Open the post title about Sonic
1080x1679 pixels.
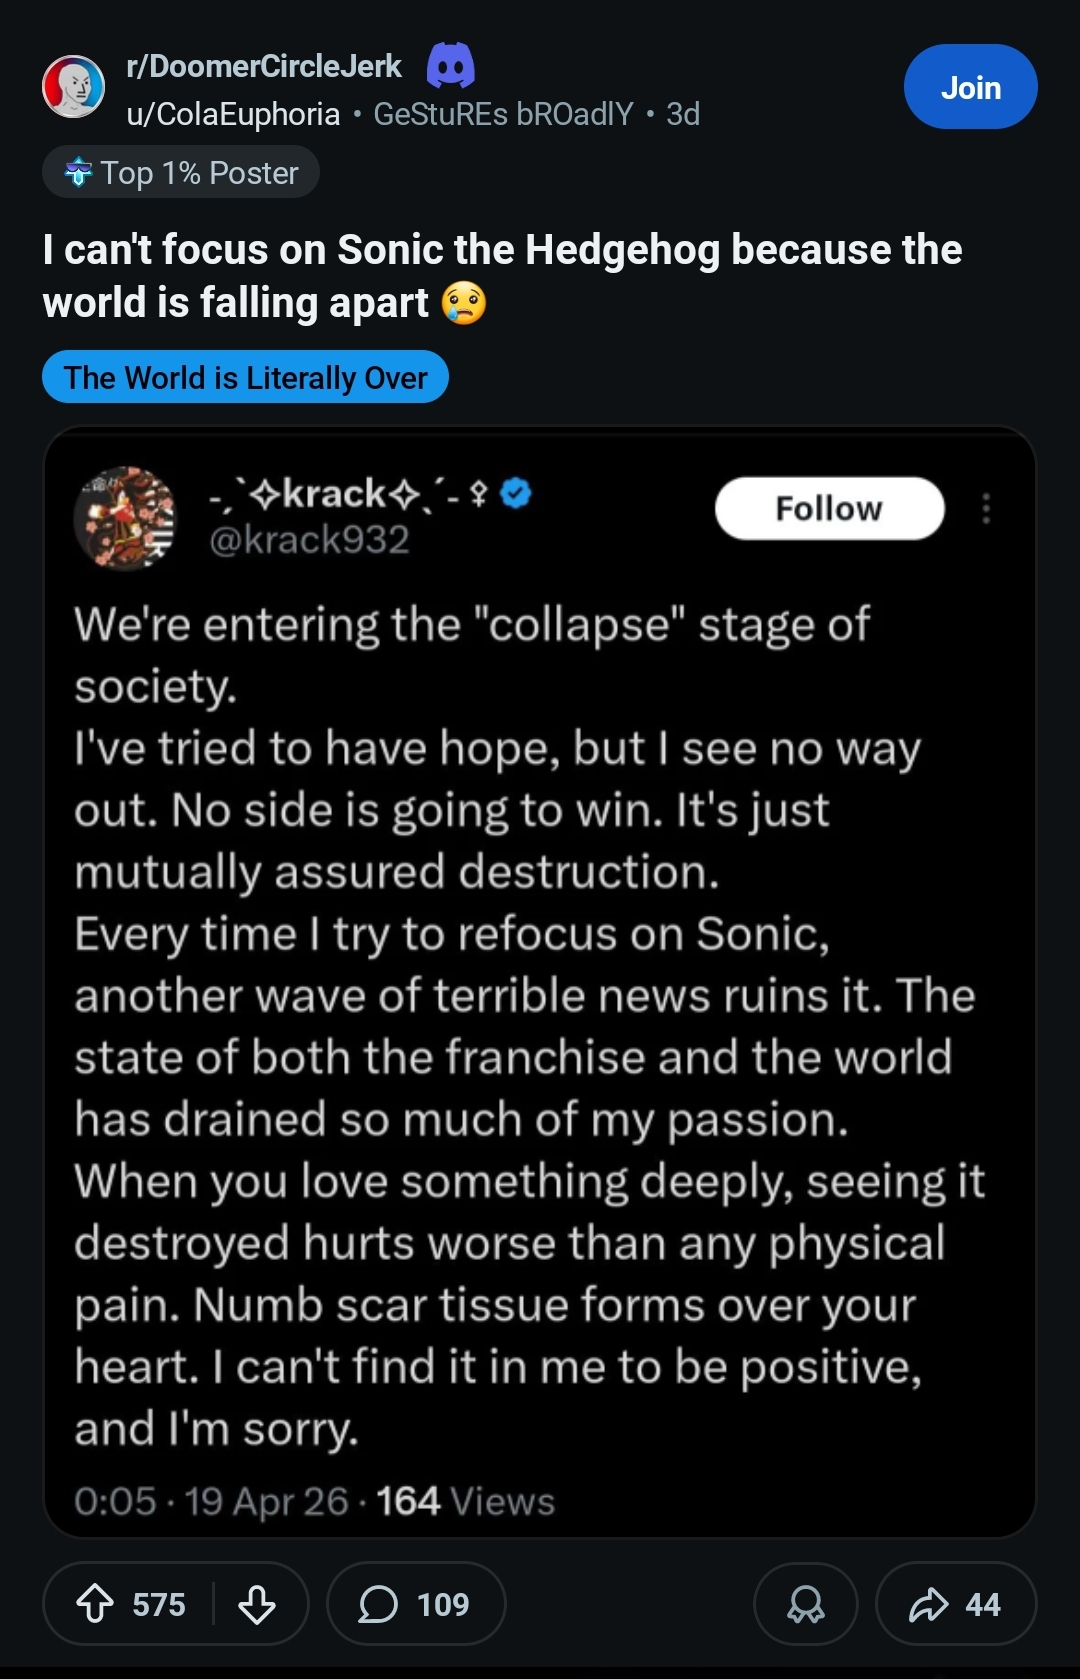[502, 275]
